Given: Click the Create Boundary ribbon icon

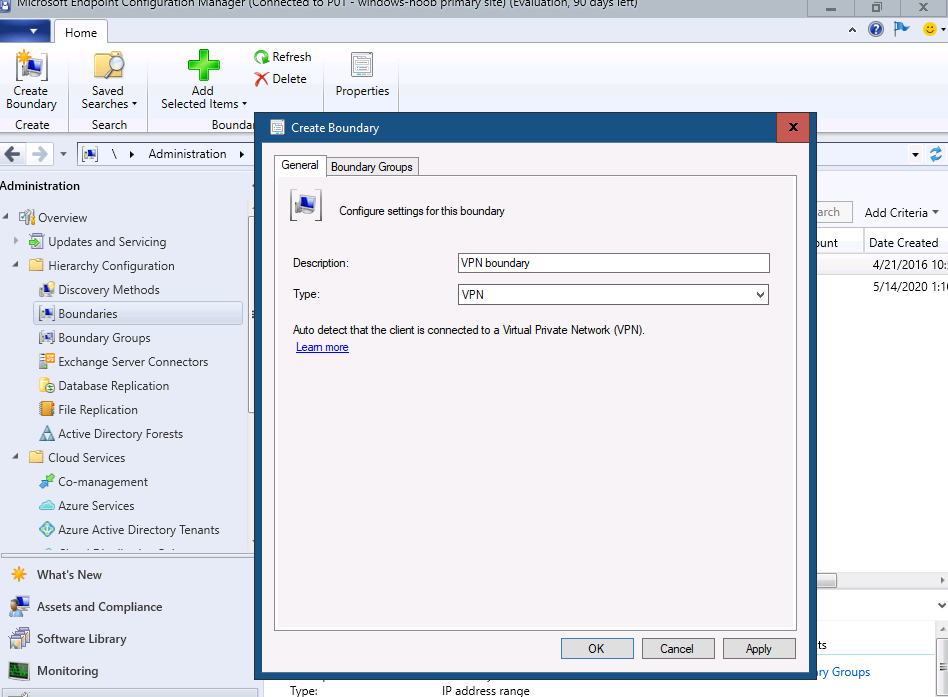Looking at the screenshot, I should pyautogui.click(x=31, y=80).
